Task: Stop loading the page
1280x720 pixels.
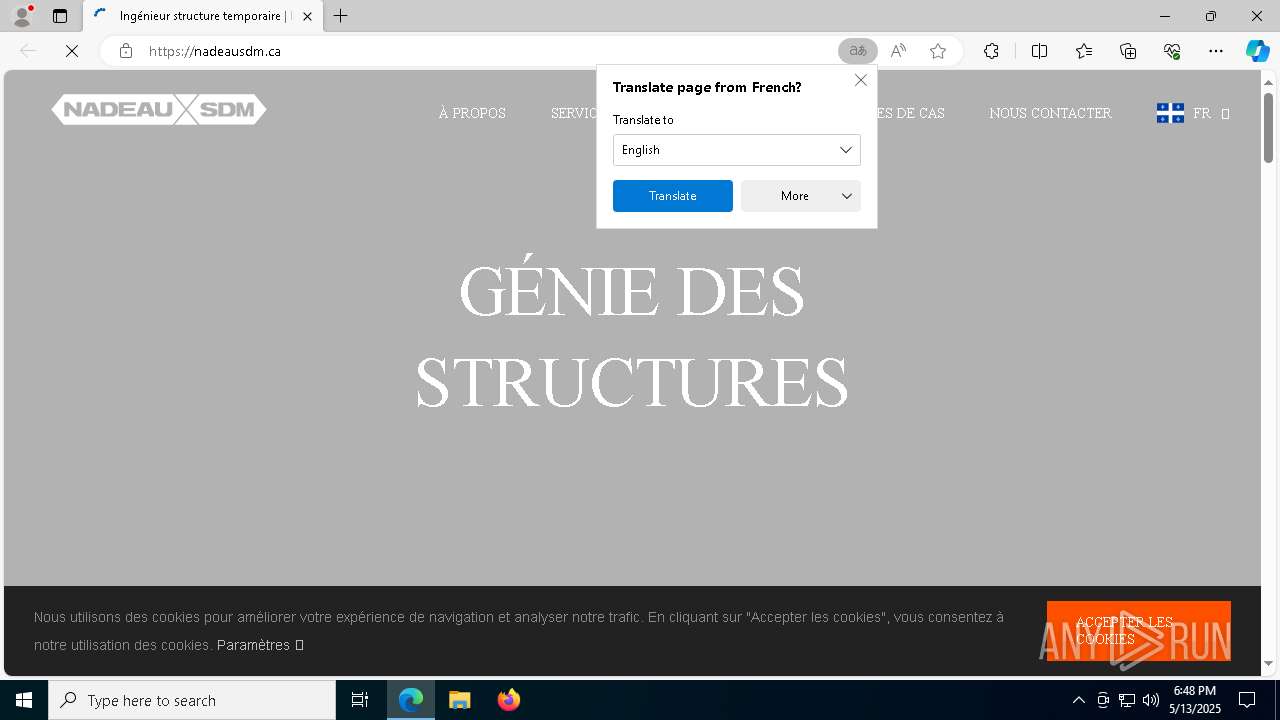Action: pos(72,51)
